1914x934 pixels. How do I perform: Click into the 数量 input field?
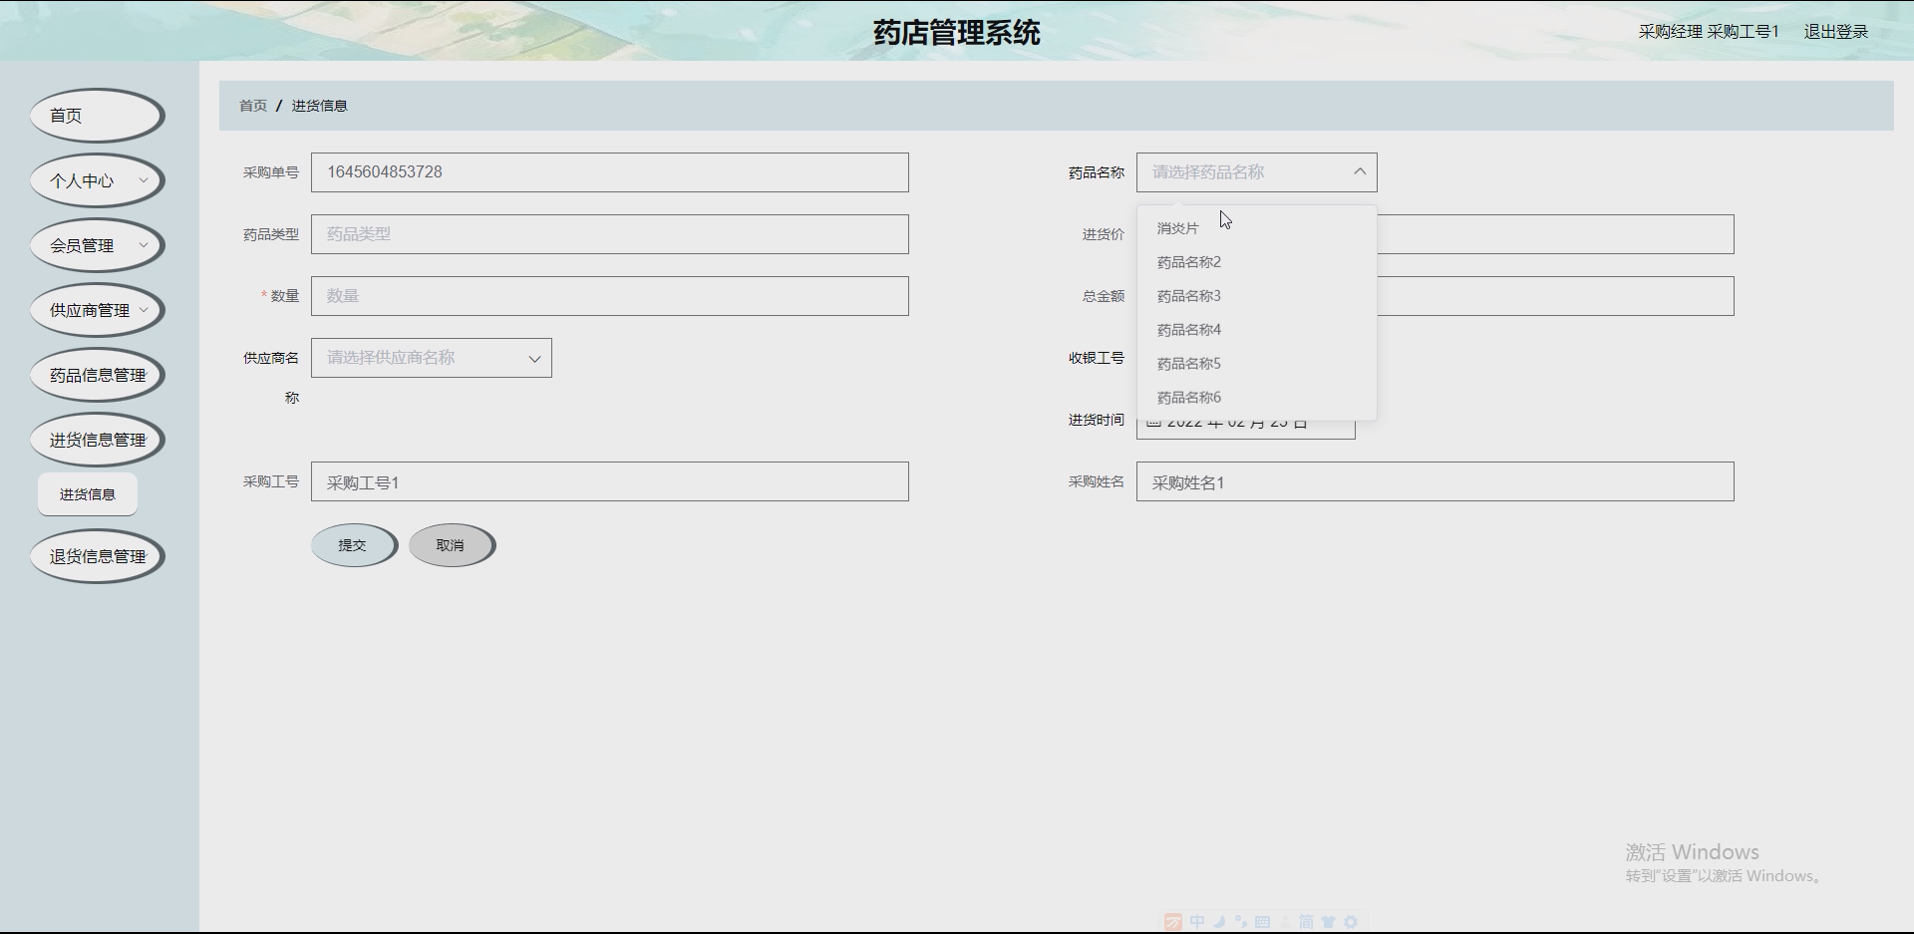pyautogui.click(x=610, y=296)
